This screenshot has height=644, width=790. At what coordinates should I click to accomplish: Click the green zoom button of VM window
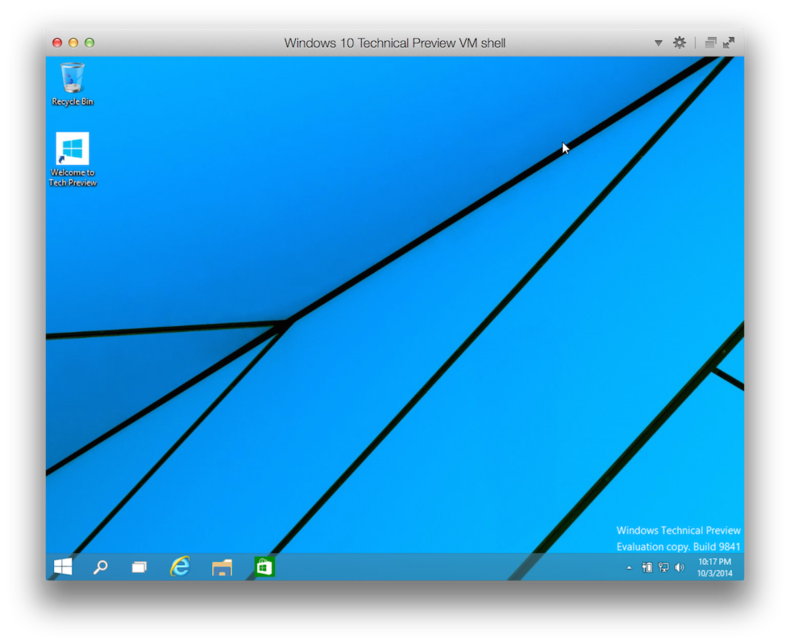(x=89, y=43)
